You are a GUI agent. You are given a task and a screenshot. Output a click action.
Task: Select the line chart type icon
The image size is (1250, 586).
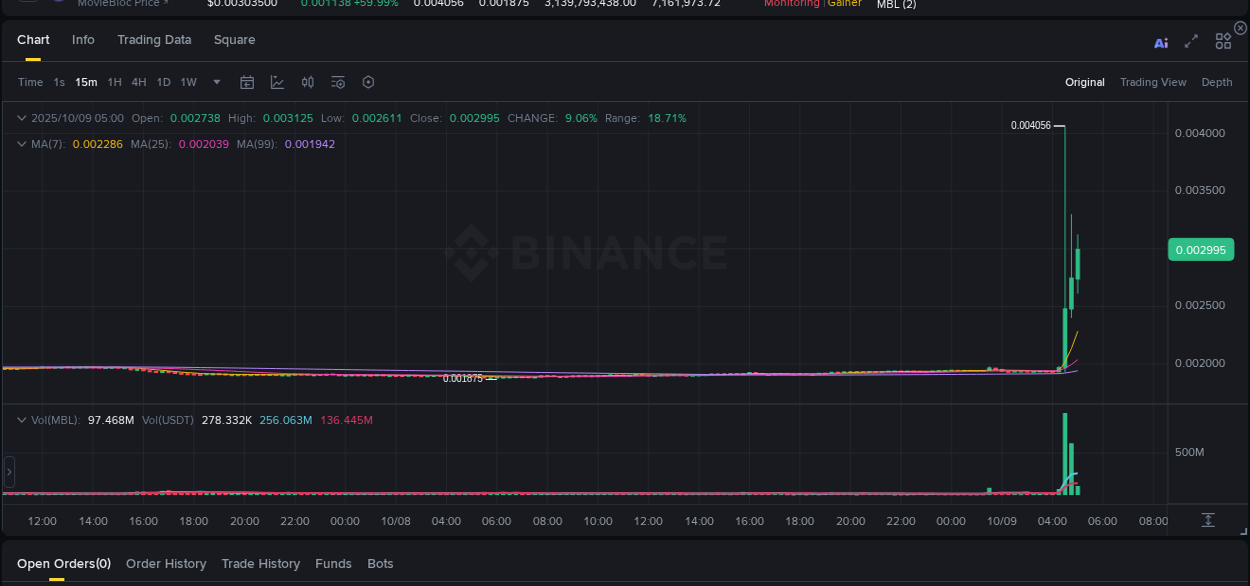click(277, 82)
